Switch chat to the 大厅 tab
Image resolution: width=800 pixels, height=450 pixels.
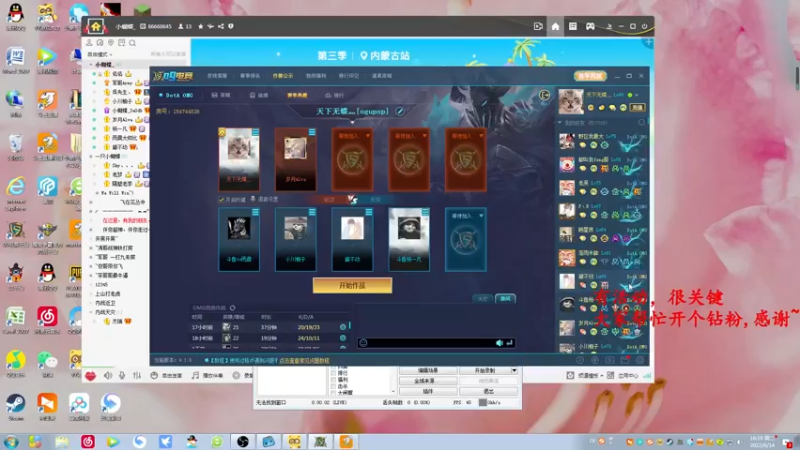coord(483,298)
